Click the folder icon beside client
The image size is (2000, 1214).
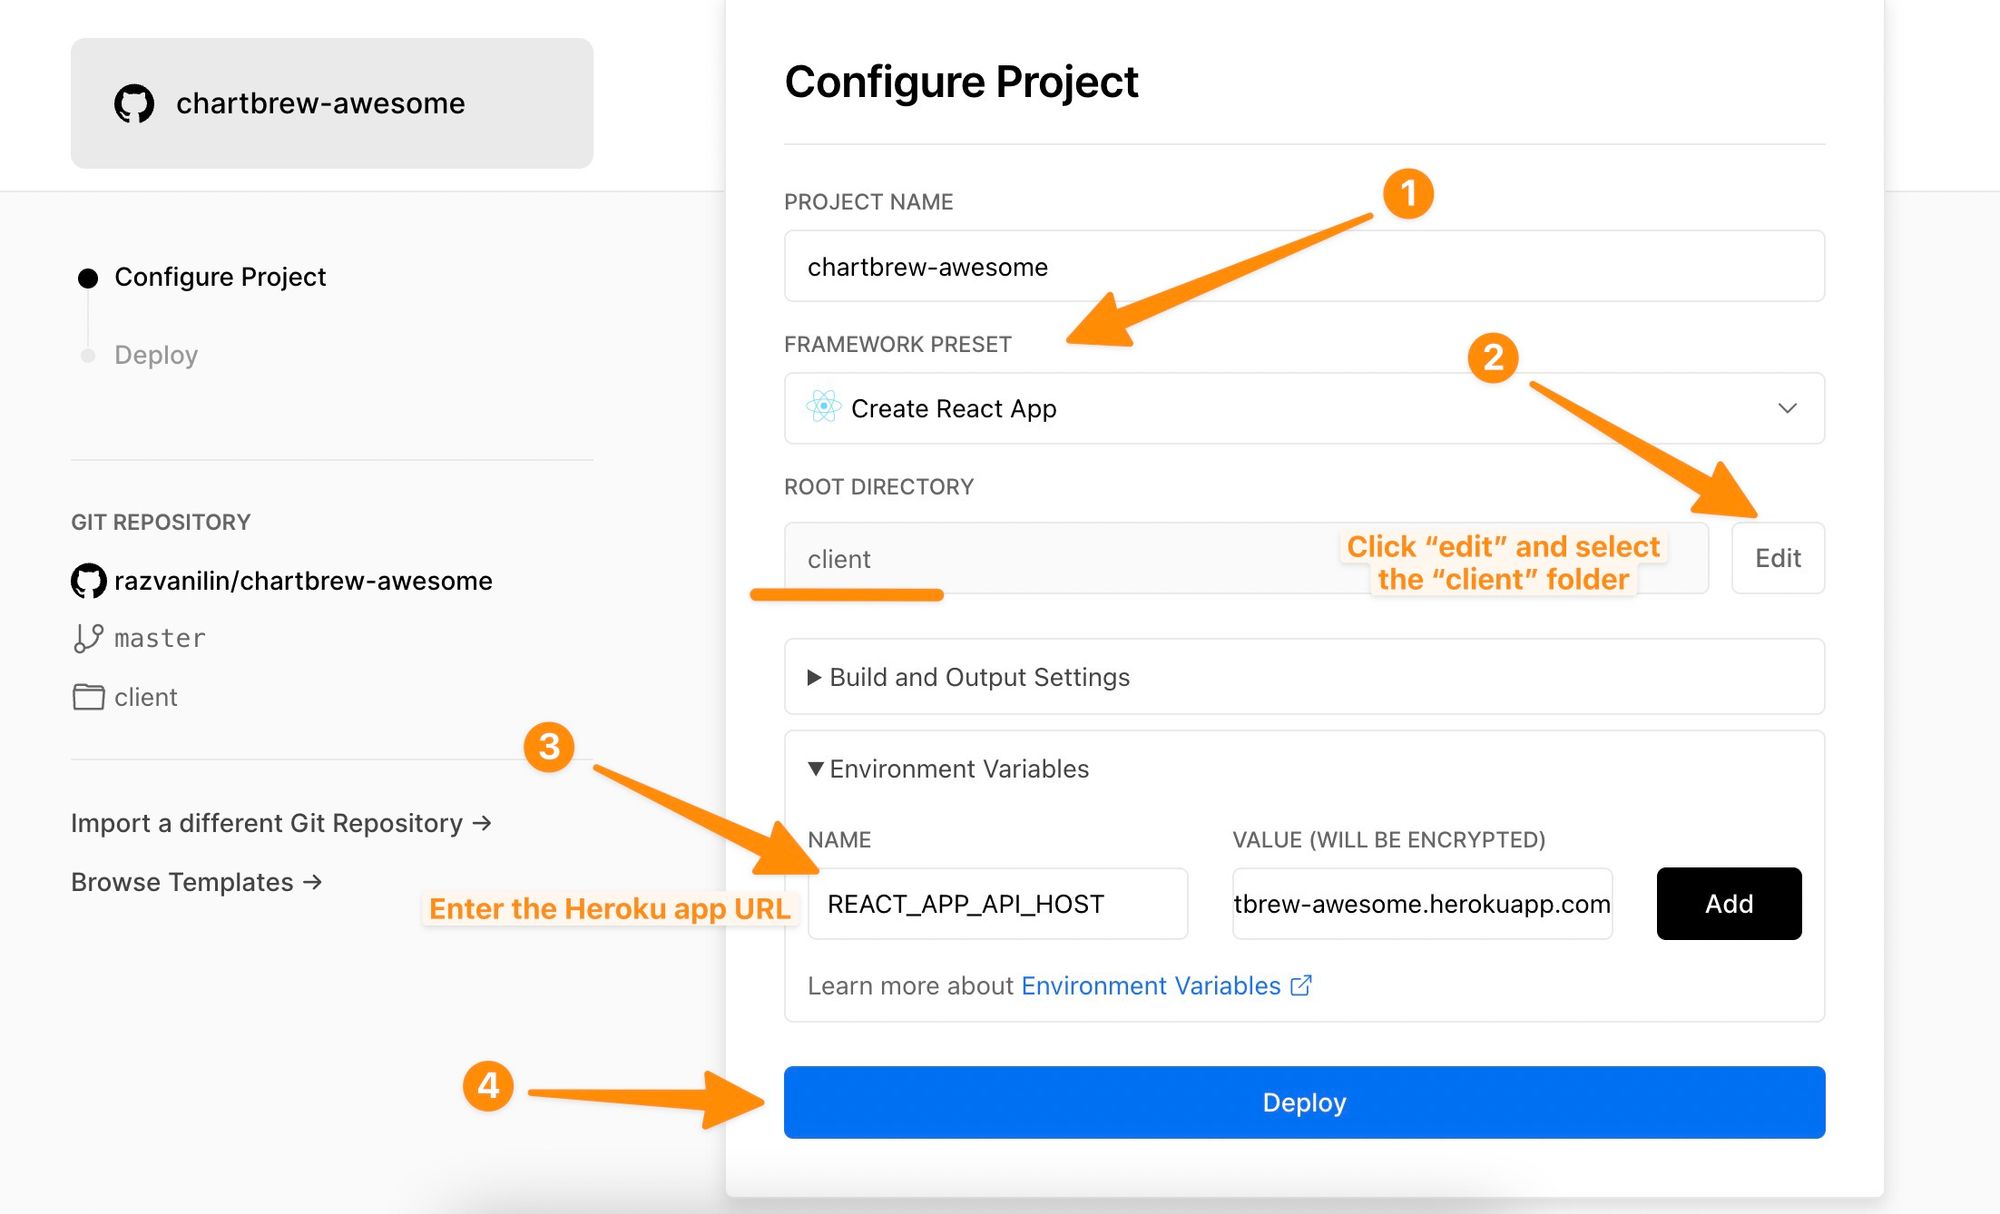[x=88, y=697]
